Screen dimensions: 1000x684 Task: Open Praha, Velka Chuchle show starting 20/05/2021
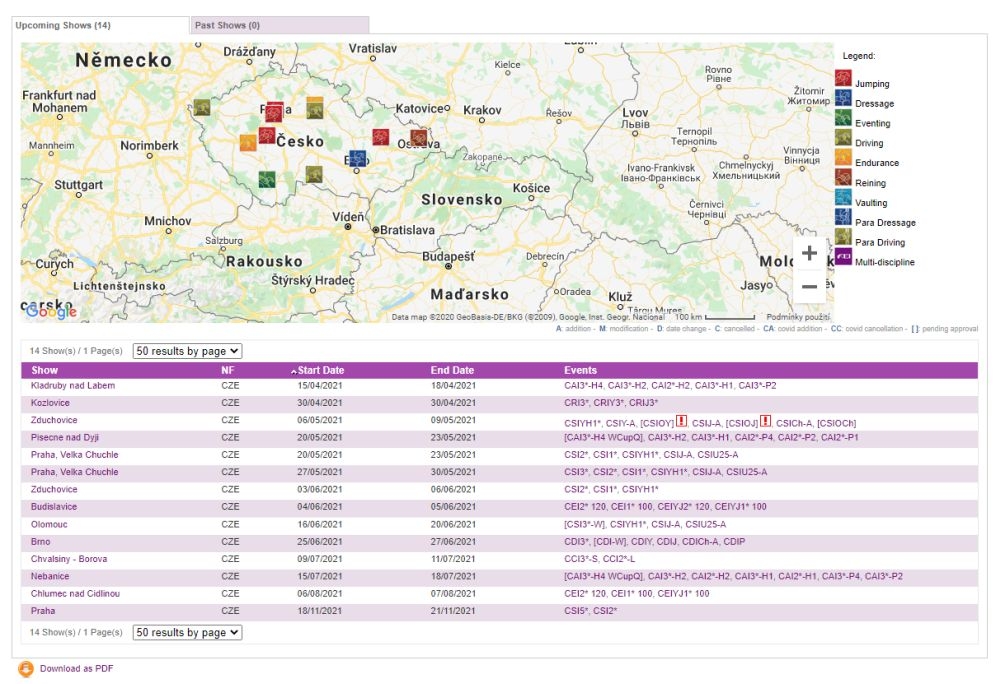click(x=75, y=455)
